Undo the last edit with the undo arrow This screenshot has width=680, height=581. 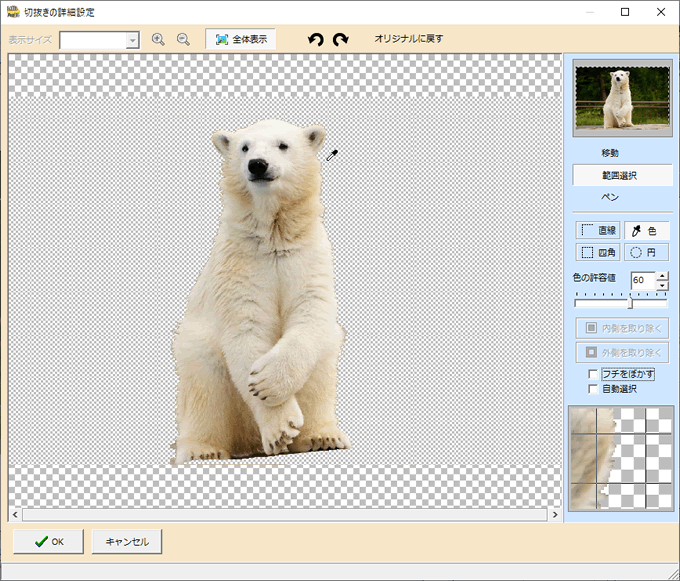click(x=316, y=39)
